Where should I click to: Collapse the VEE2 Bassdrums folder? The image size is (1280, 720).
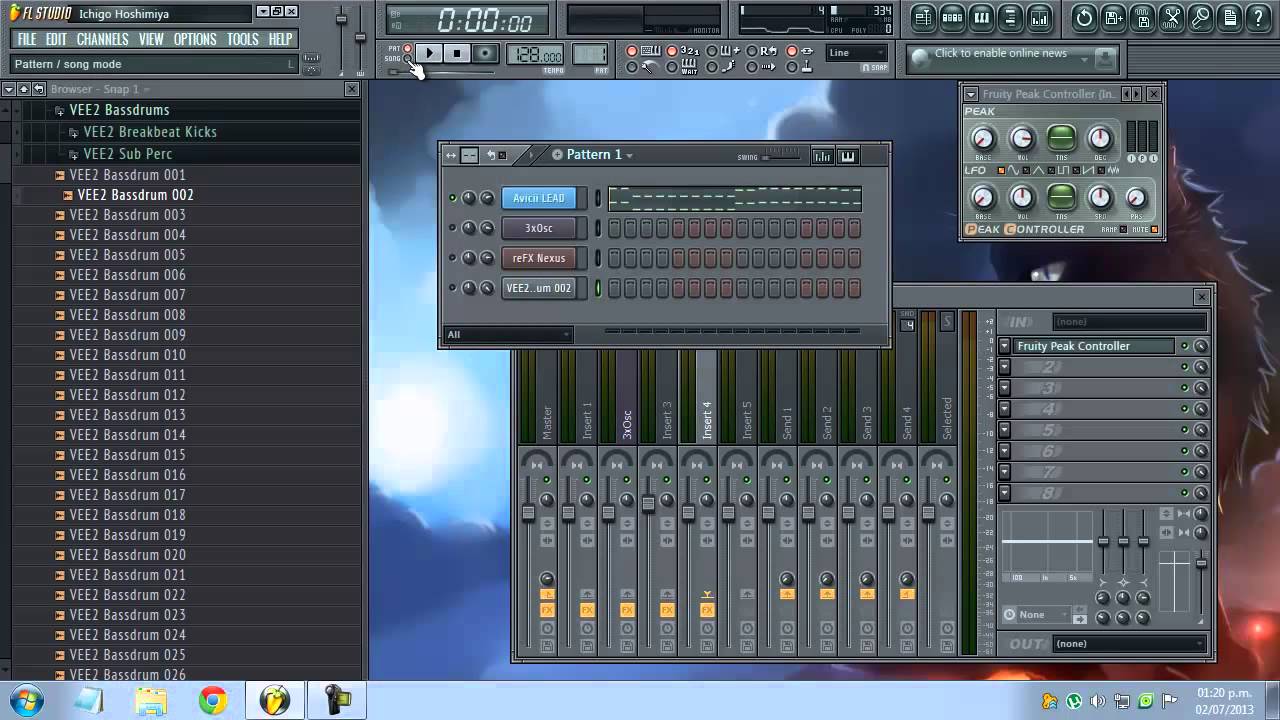(59, 111)
